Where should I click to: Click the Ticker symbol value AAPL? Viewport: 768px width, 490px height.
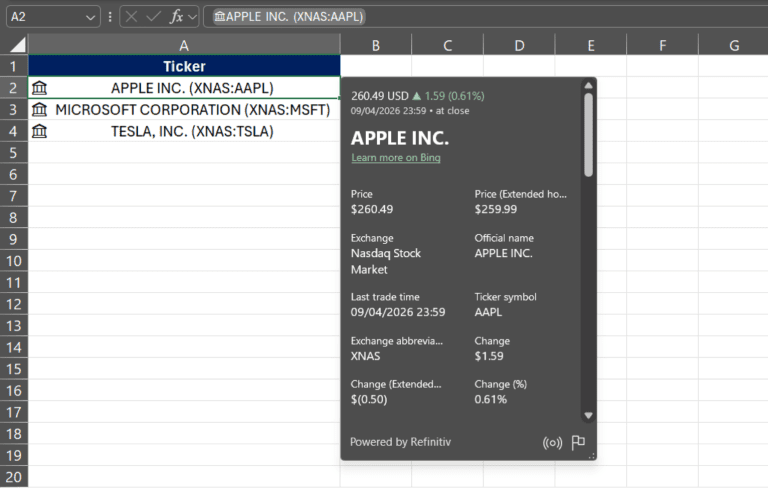[488, 312]
